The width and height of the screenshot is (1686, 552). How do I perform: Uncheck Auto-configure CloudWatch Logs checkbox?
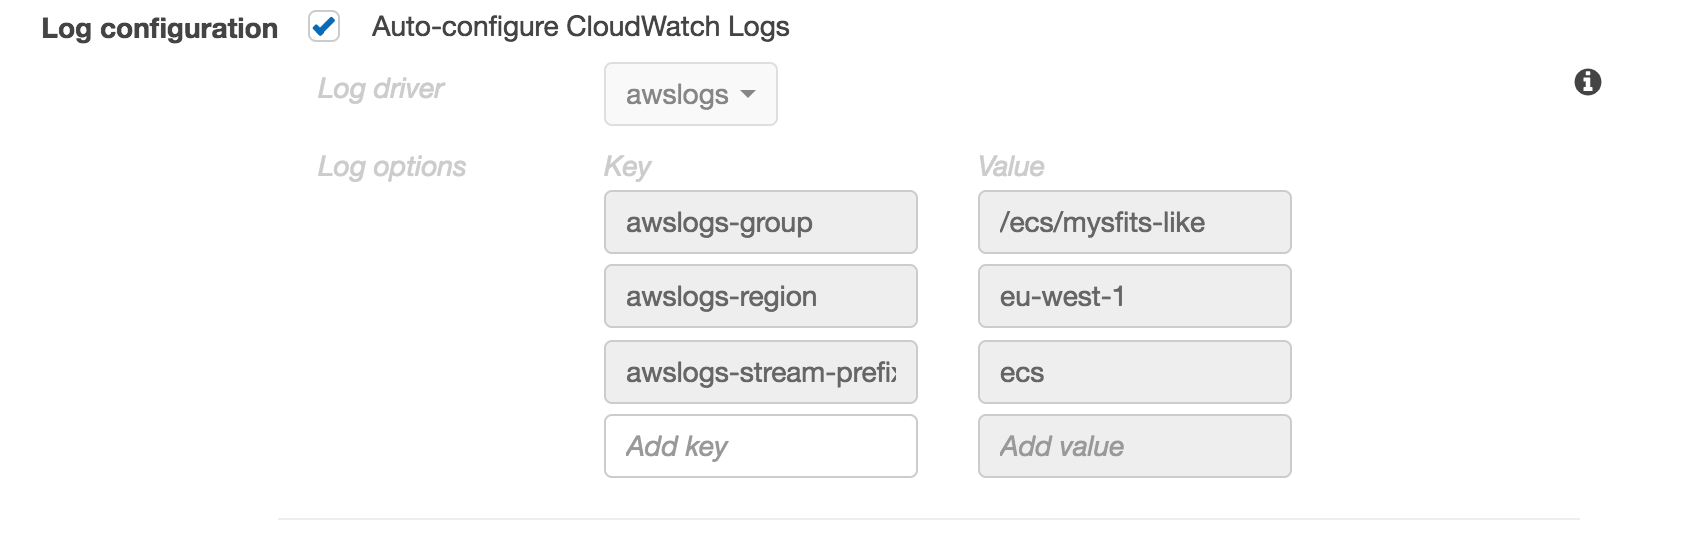click(x=324, y=27)
